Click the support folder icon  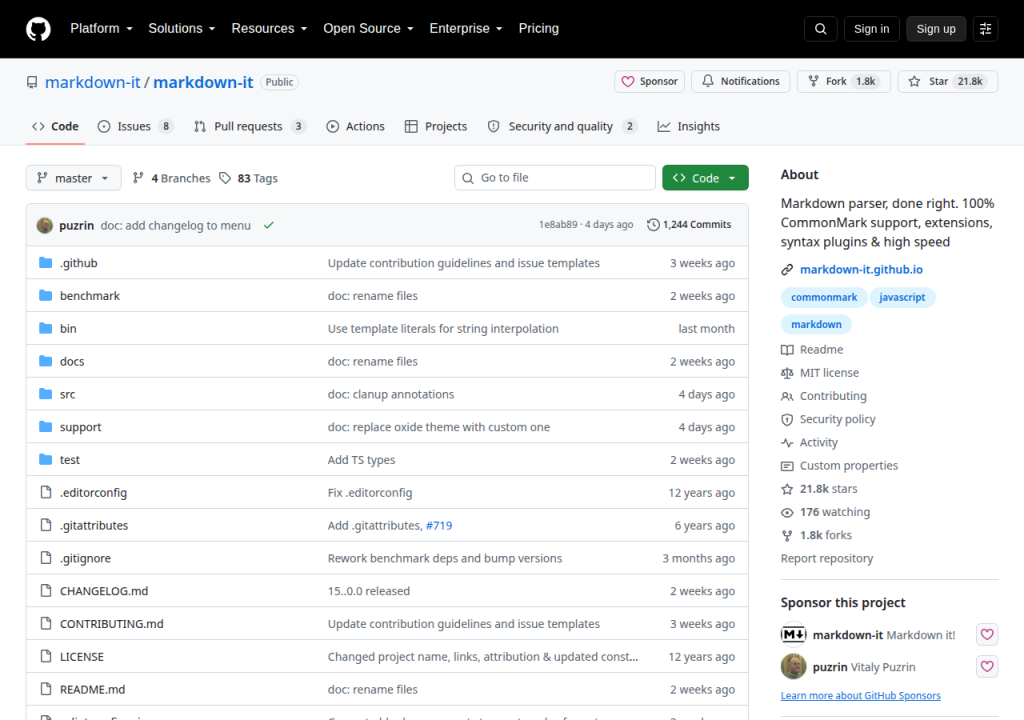45,427
